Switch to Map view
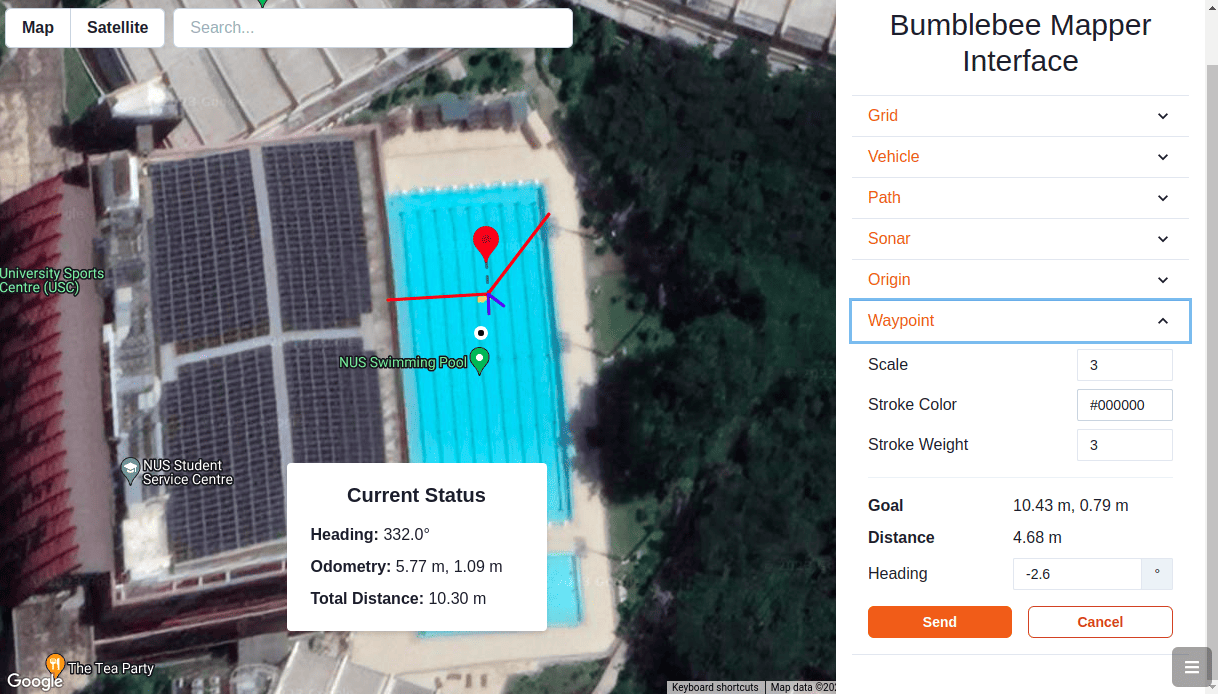This screenshot has height=694, width=1218. [38, 28]
